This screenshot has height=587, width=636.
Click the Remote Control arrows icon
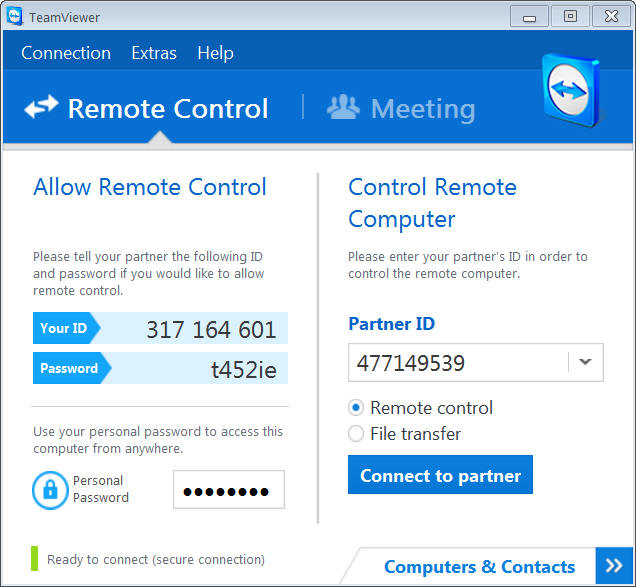(41, 107)
